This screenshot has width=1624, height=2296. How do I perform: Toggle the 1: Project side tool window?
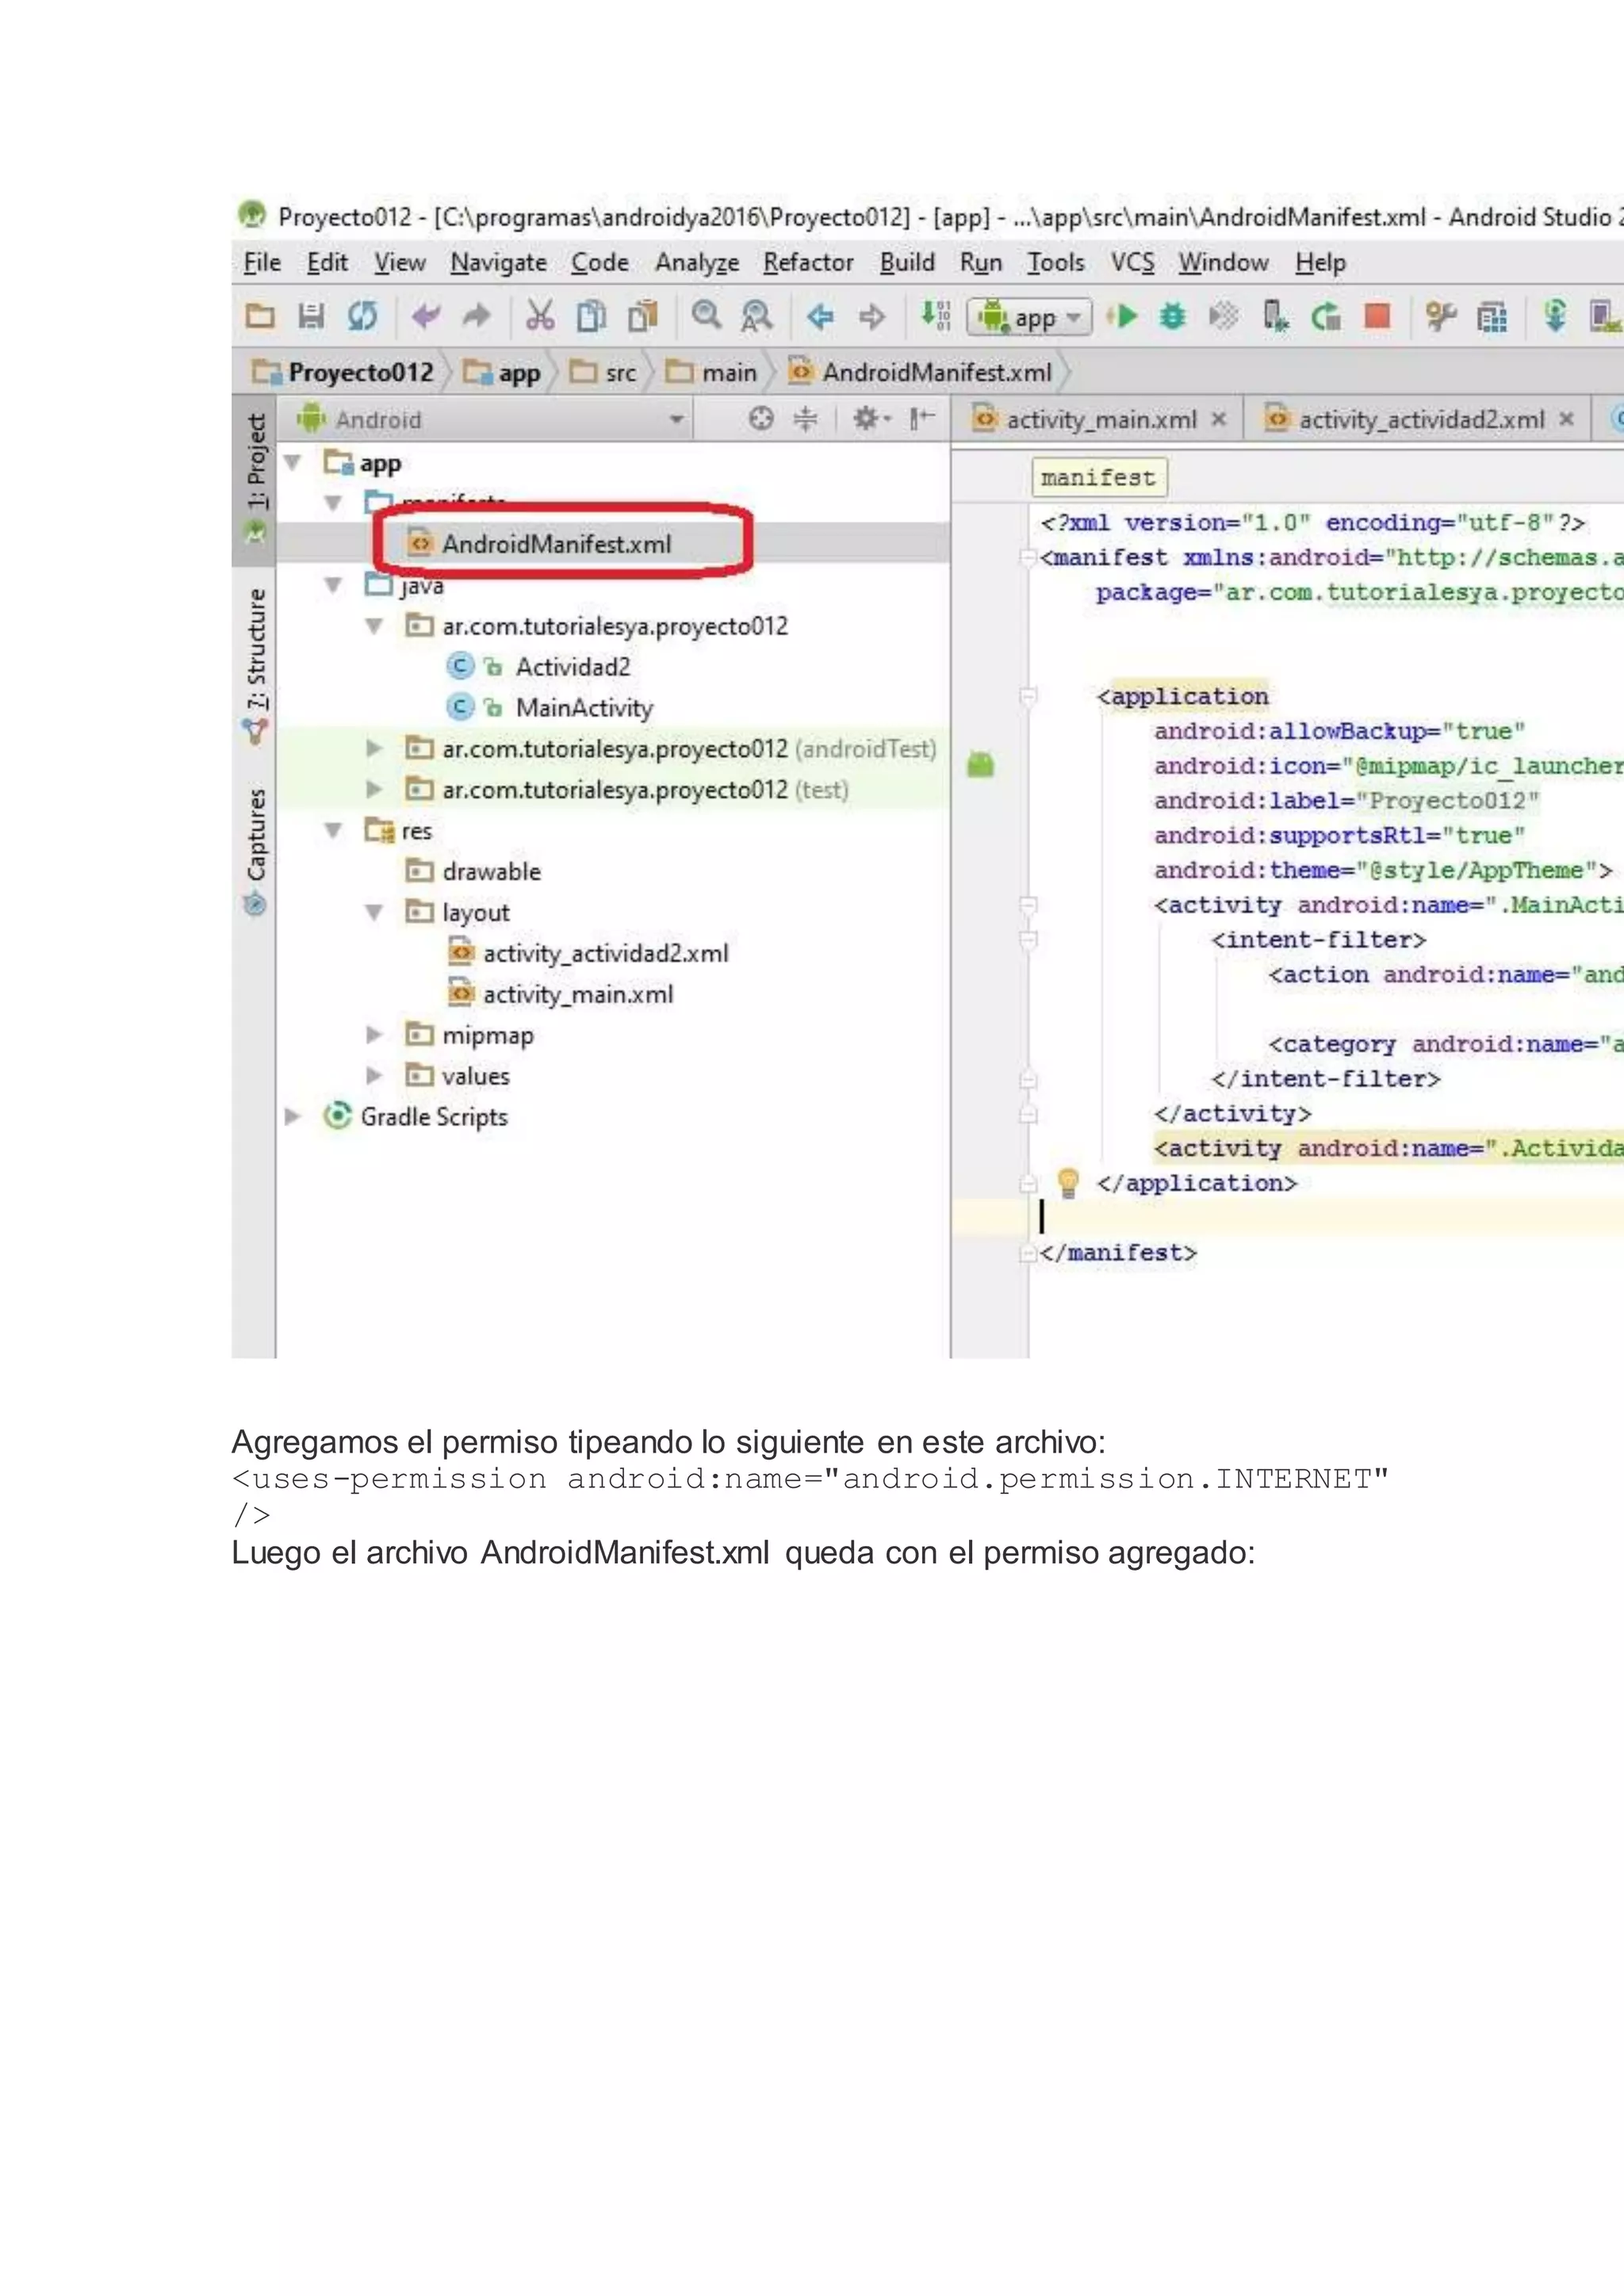coord(256,478)
